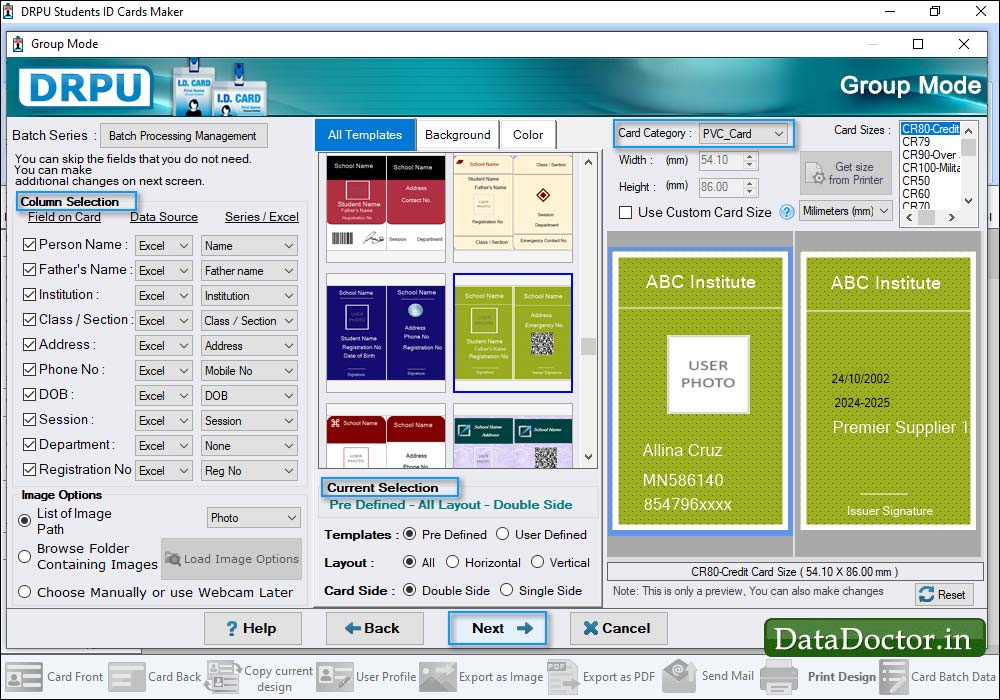Viewport: 1000px width, 700px height.
Task: Click front side card preview
Action: 700,391
